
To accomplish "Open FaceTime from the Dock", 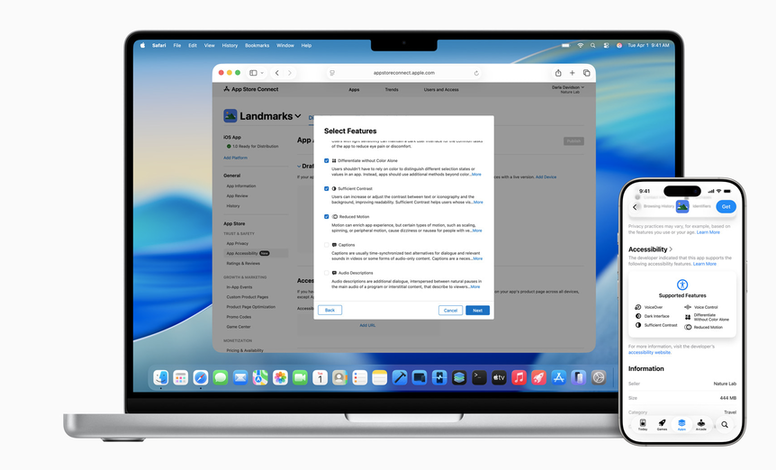I will [x=300, y=378].
